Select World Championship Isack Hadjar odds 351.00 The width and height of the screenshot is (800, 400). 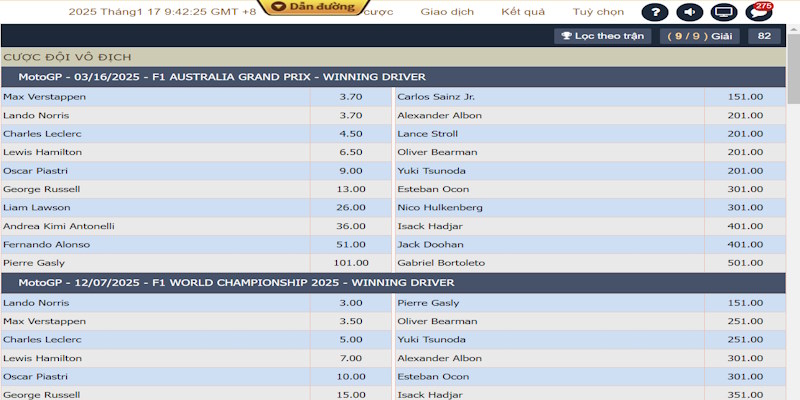click(745, 394)
